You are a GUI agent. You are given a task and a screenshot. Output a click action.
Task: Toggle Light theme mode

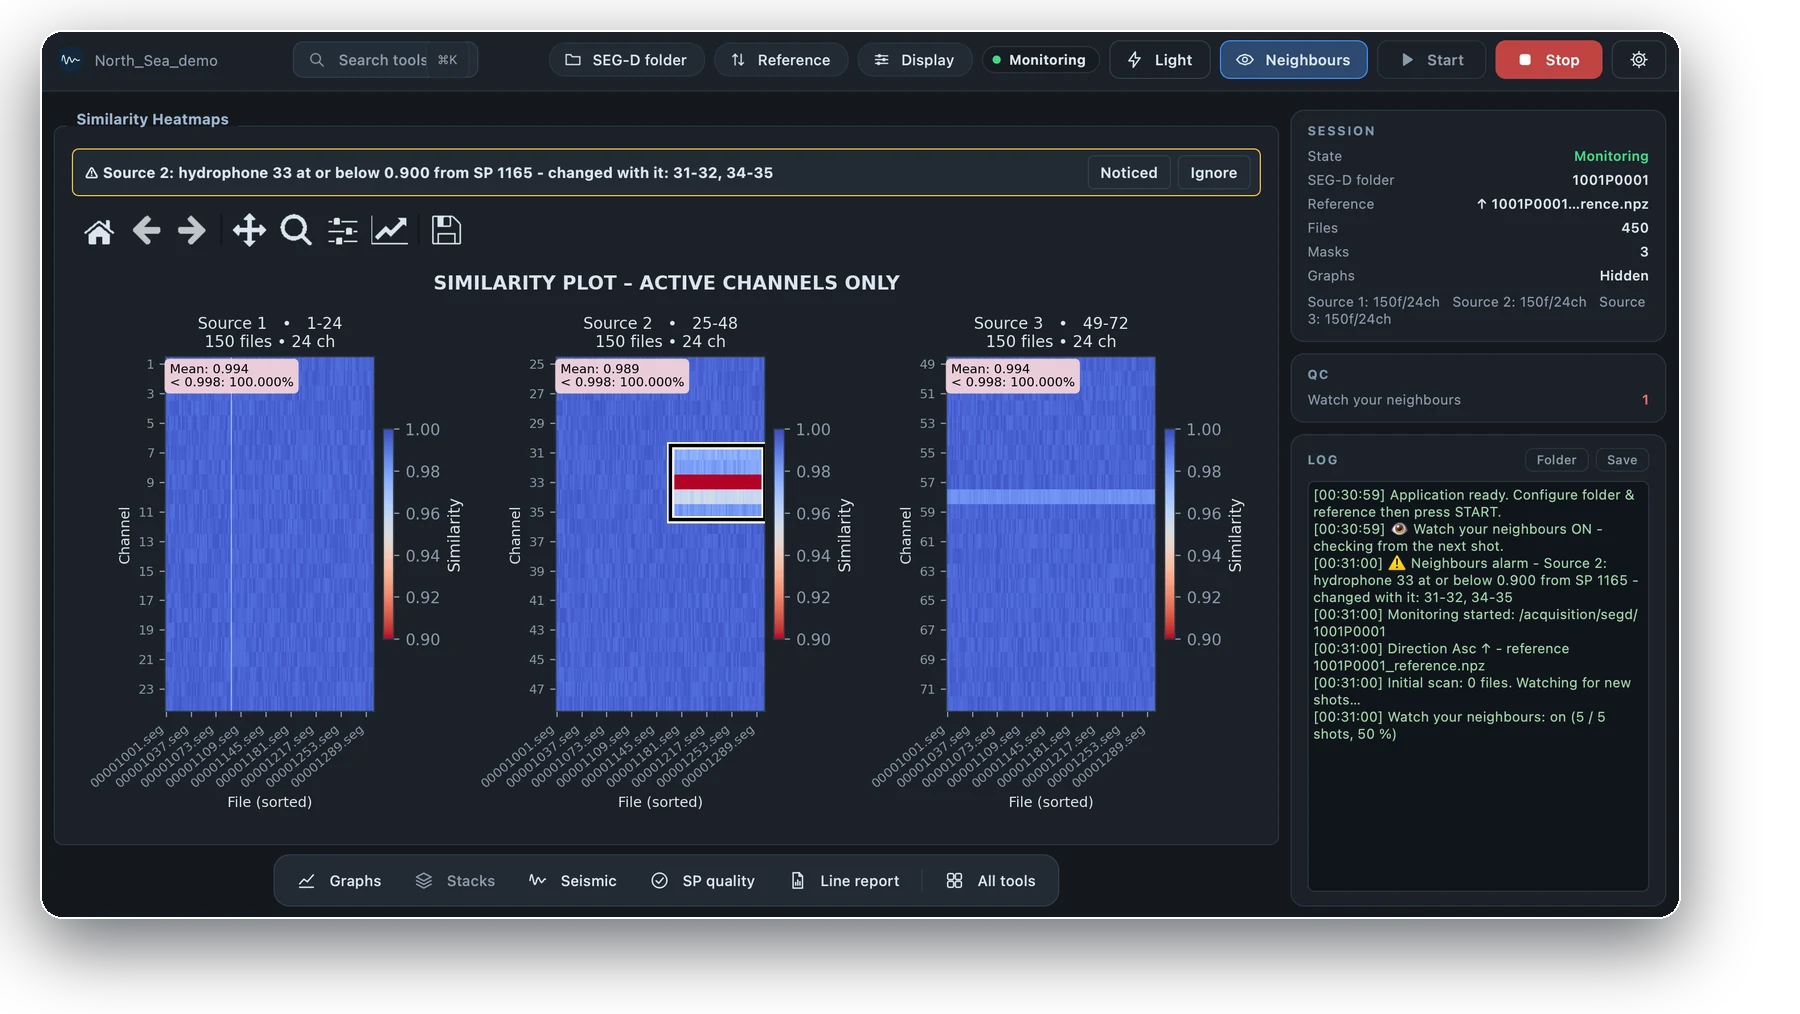(x=1160, y=60)
